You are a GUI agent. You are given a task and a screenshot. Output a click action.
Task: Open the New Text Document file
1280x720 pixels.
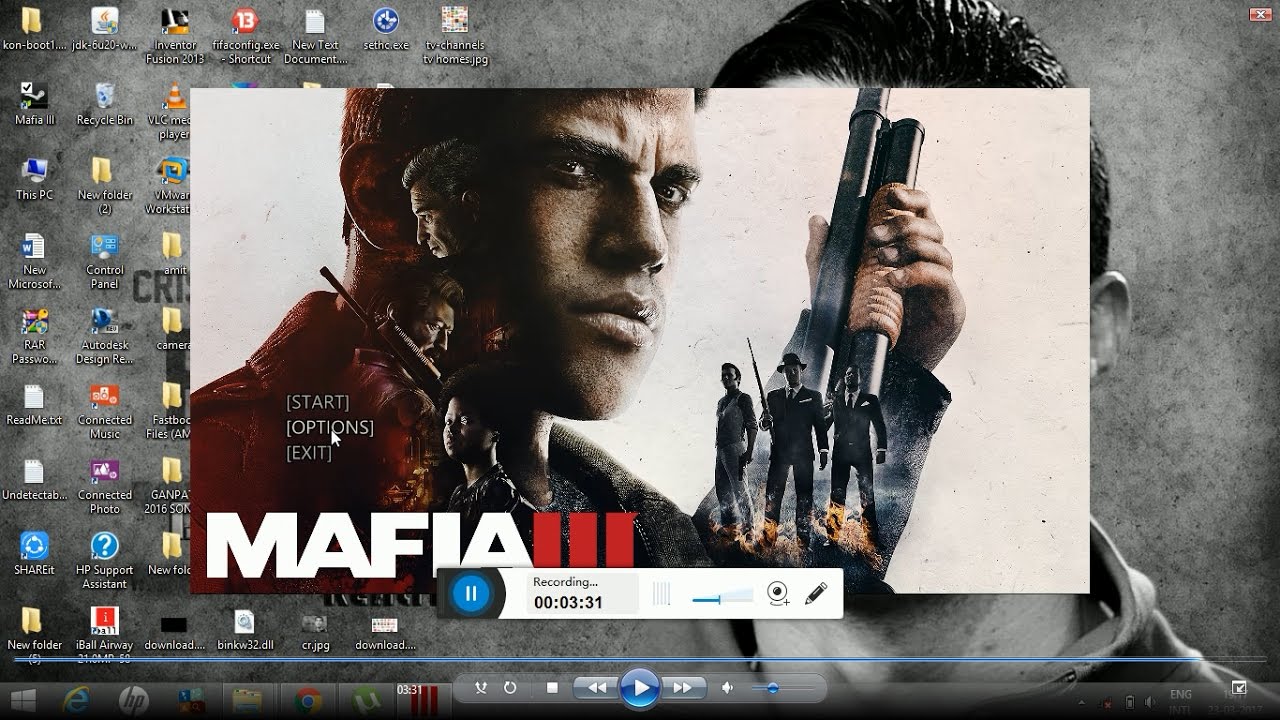click(x=315, y=36)
